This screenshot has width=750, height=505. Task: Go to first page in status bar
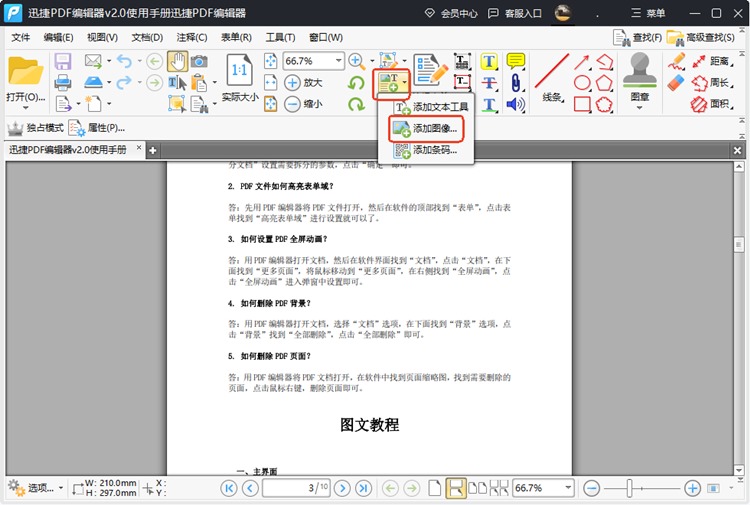tap(229, 488)
